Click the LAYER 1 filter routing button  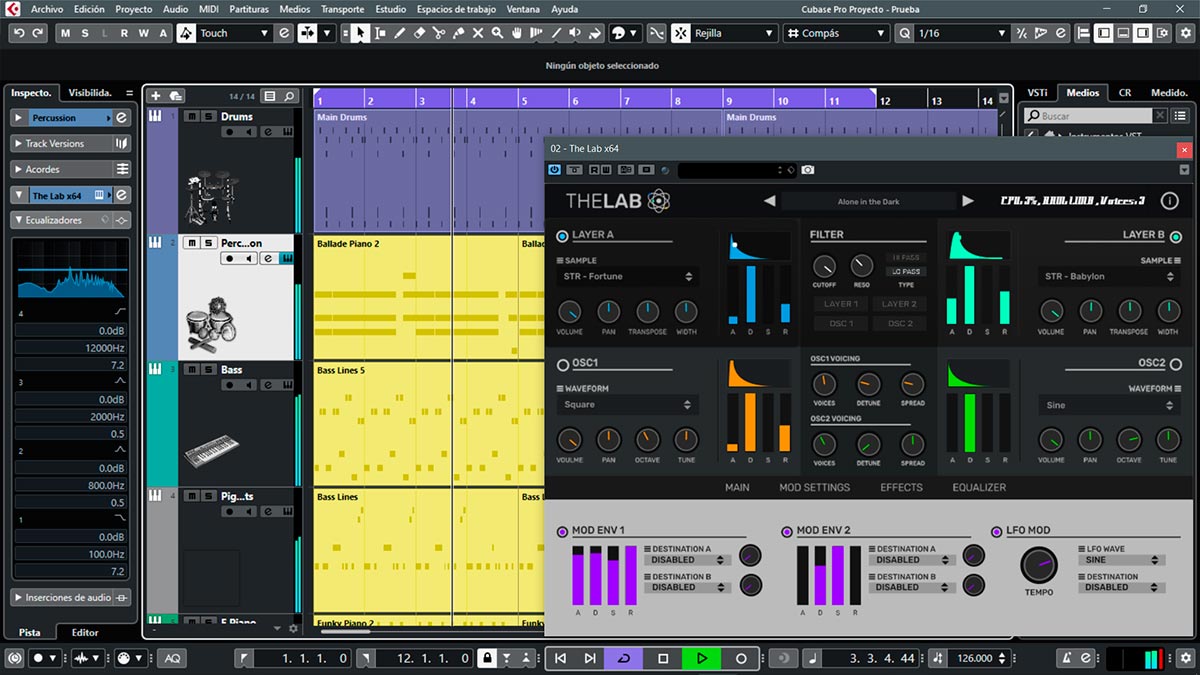pos(841,304)
